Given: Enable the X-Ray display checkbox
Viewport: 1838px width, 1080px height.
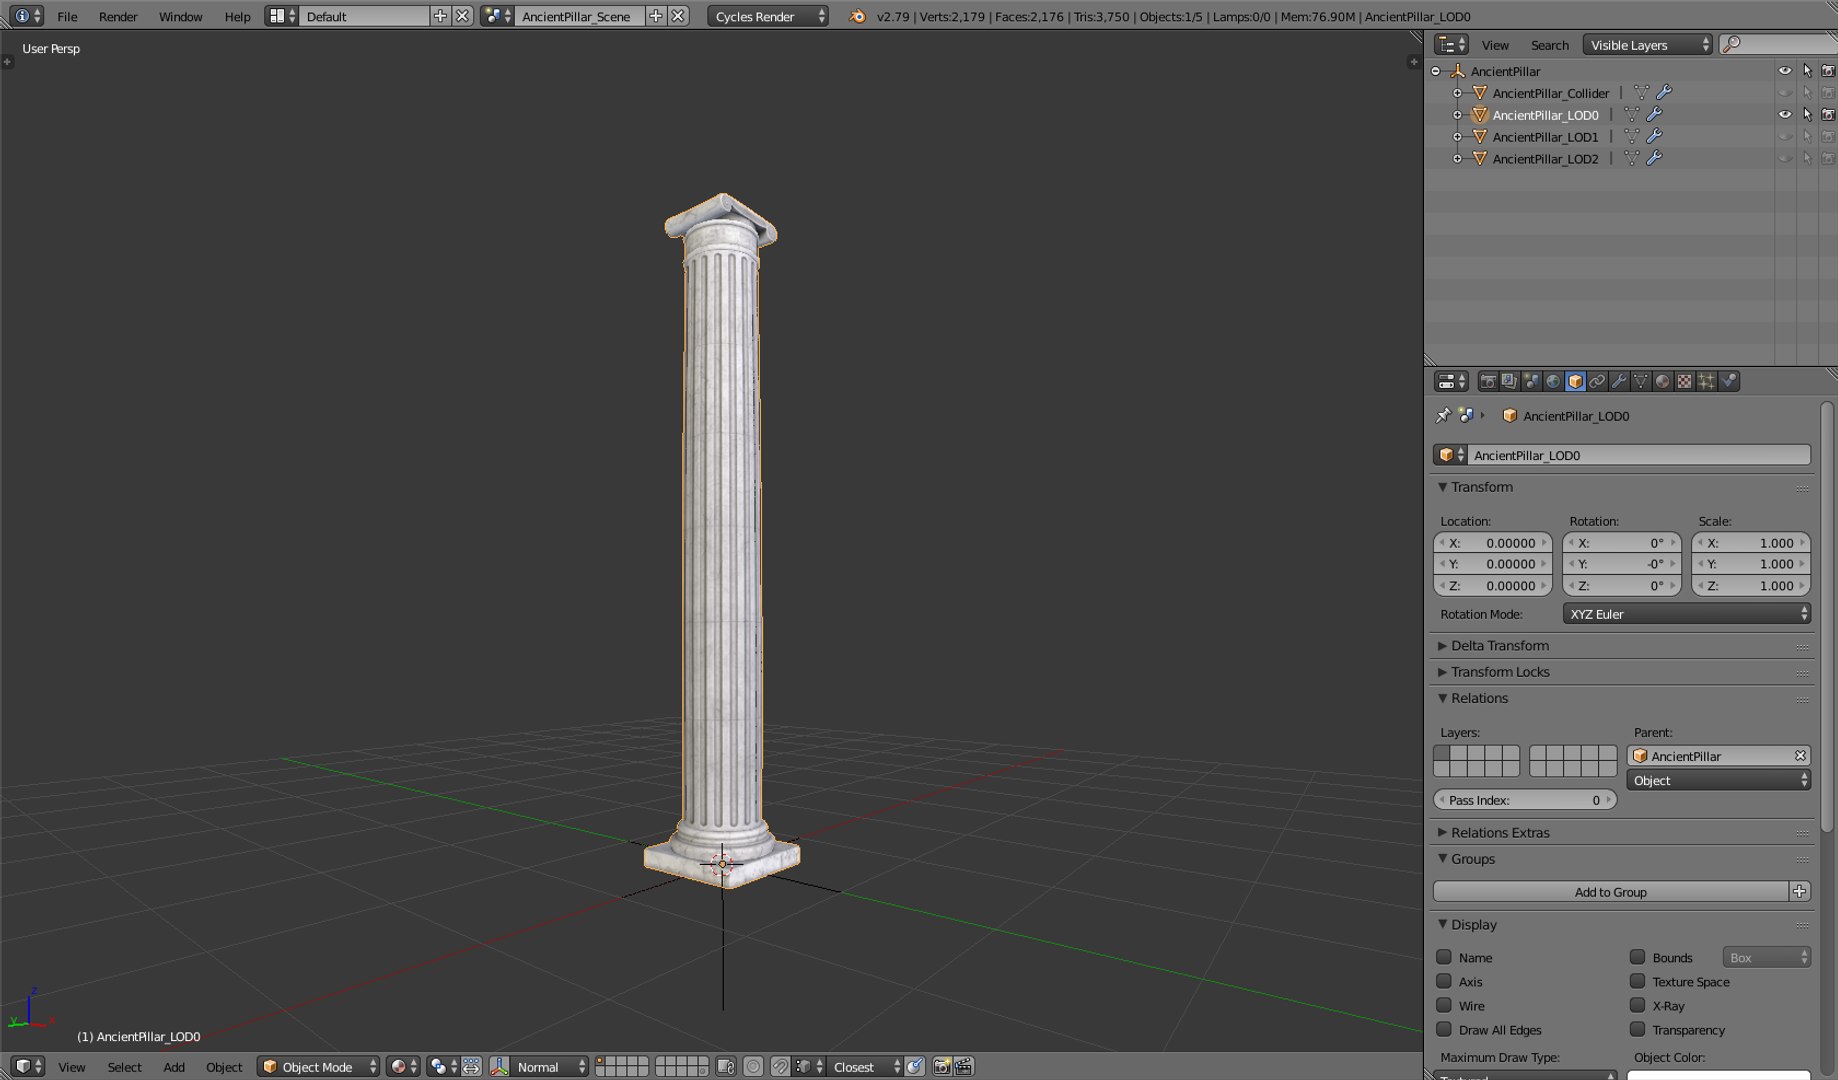Looking at the screenshot, I should pos(1637,1005).
